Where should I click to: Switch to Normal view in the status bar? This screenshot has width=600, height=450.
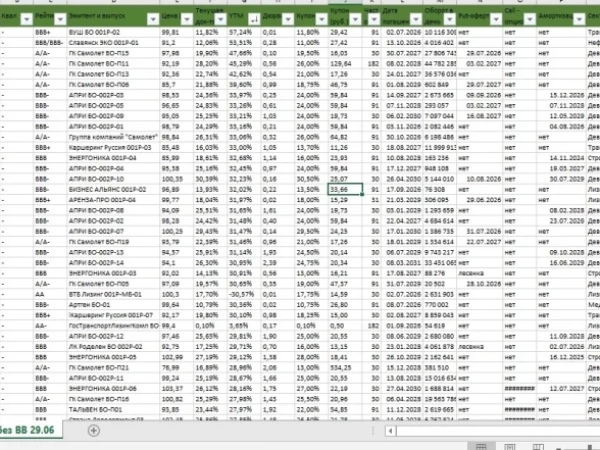[481, 447]
